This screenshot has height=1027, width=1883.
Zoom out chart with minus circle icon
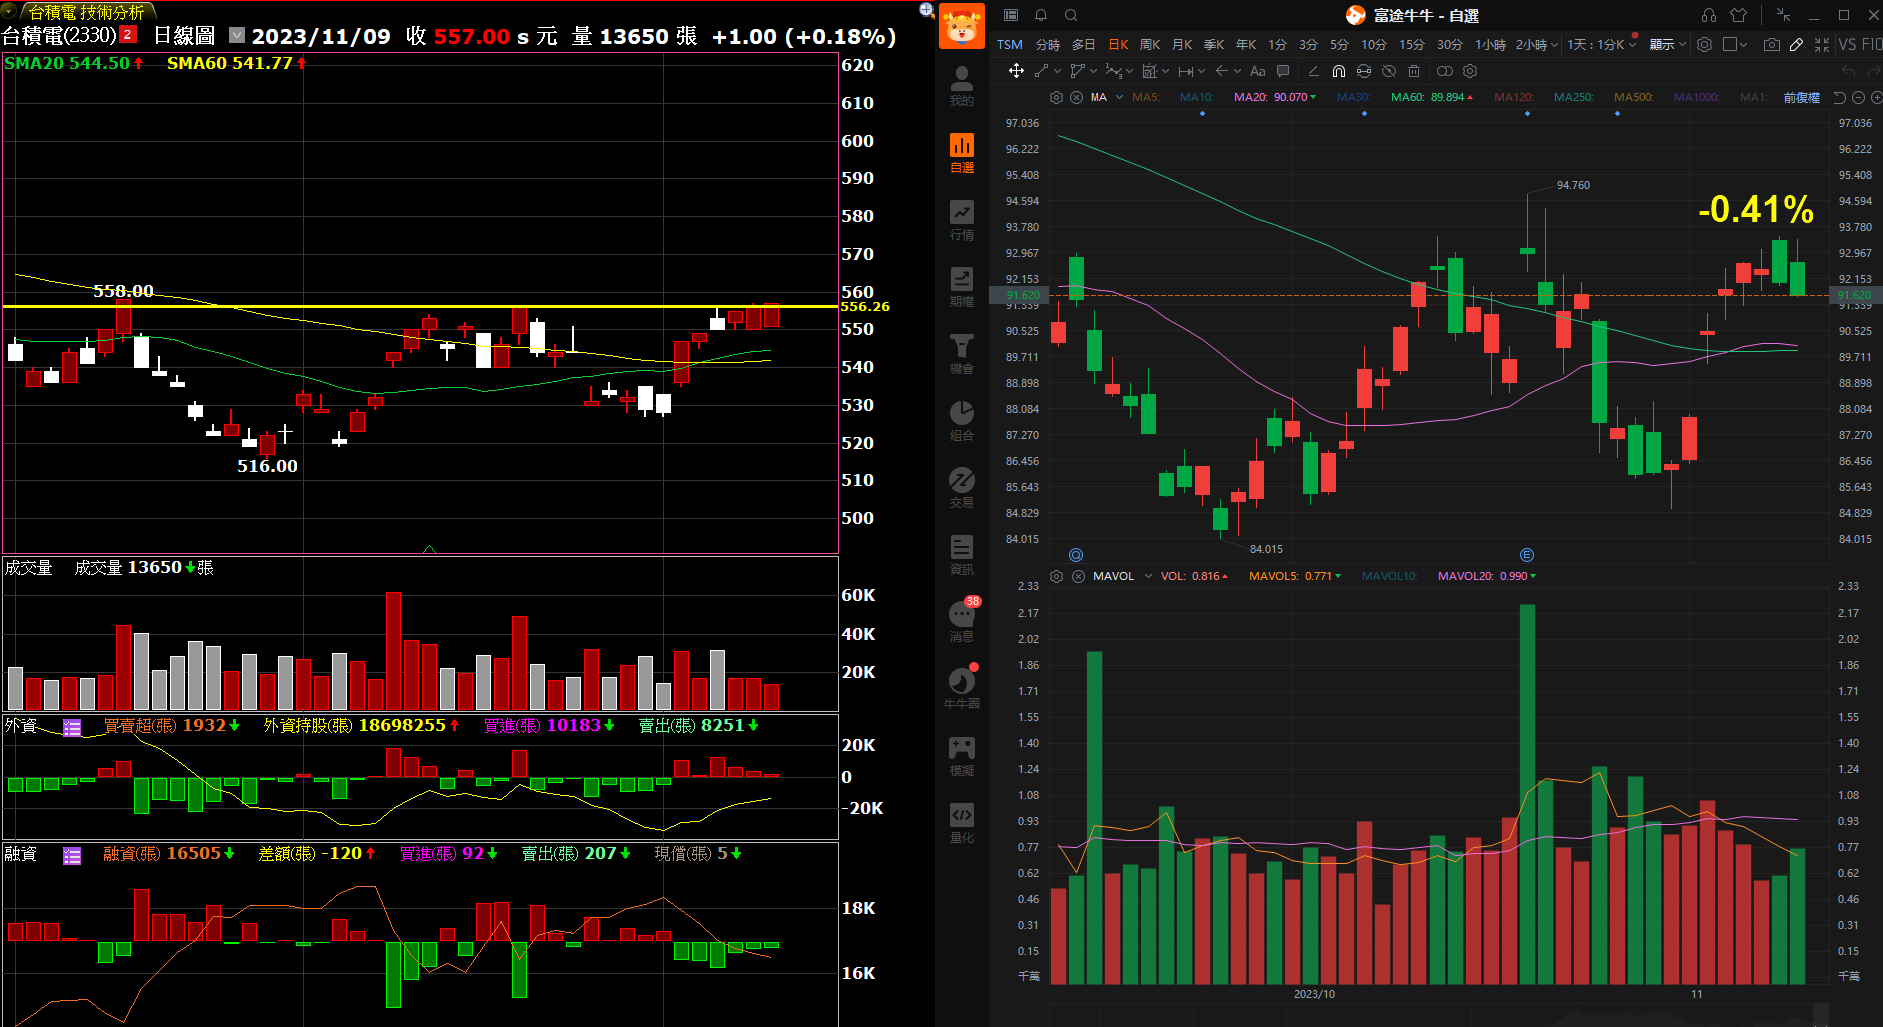coord(1858,97)
